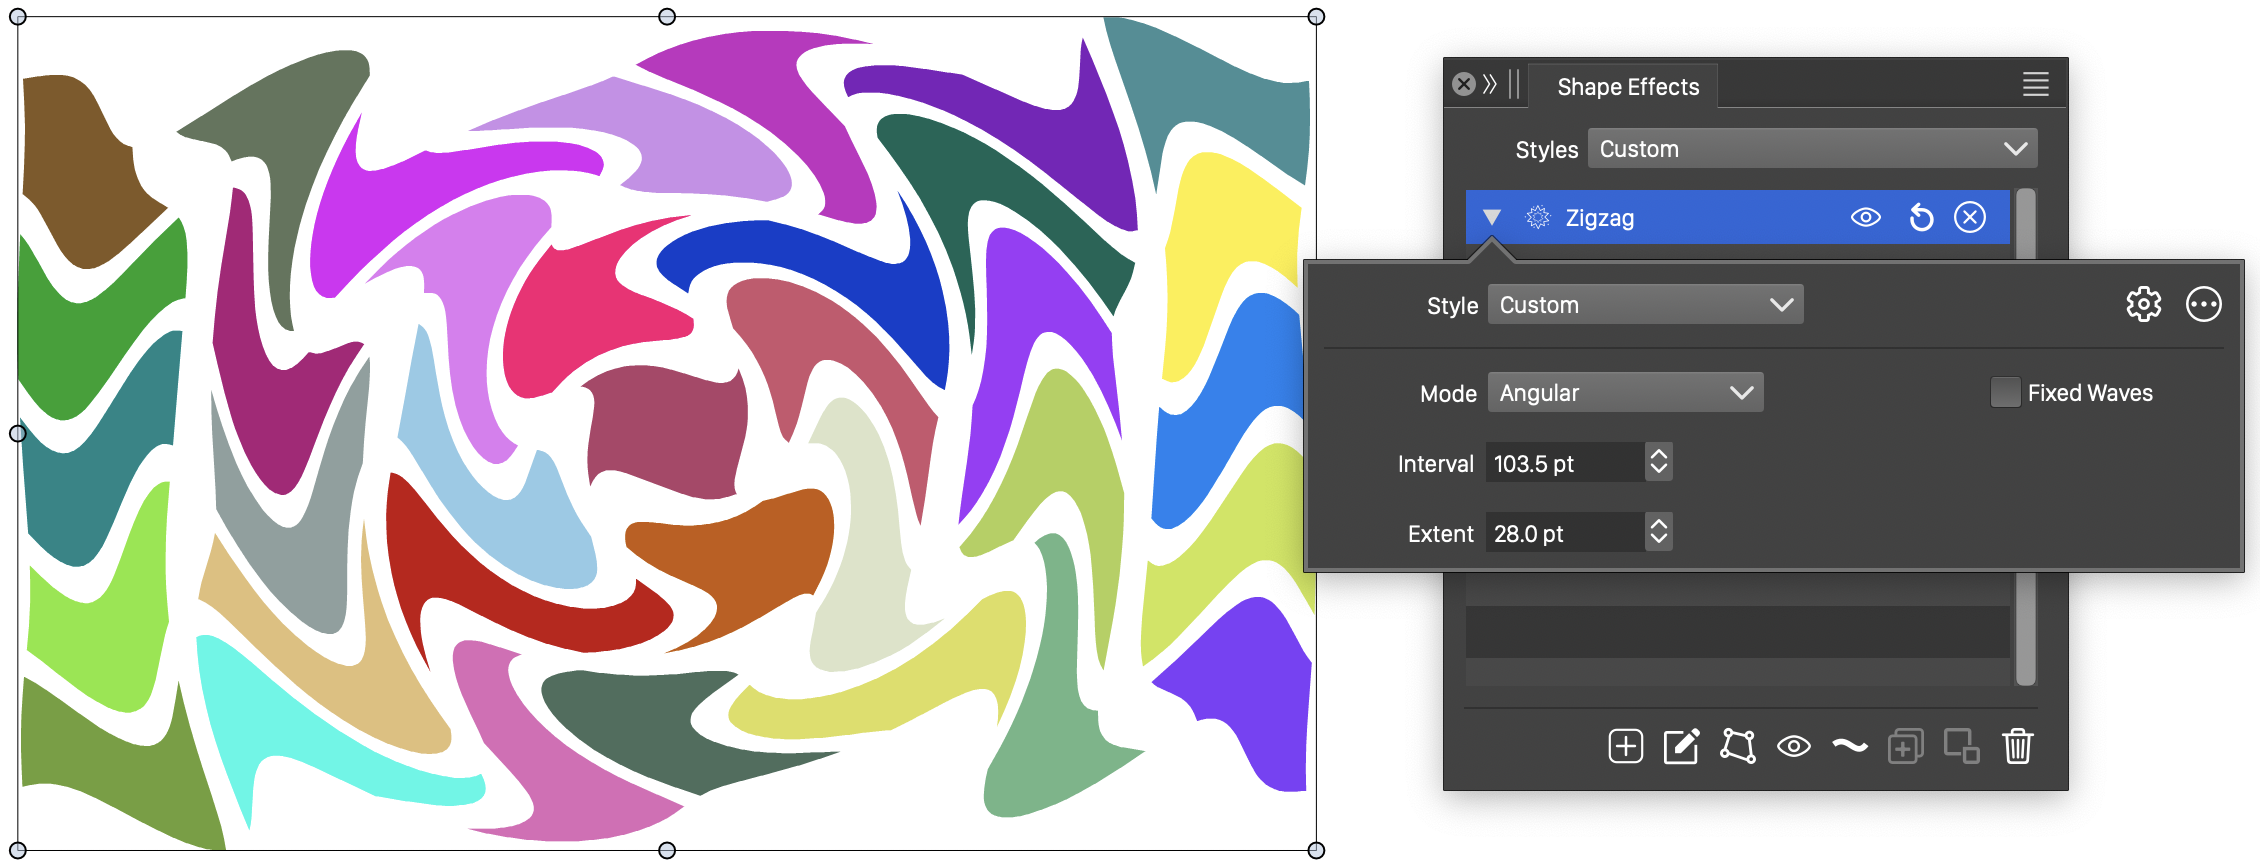Open the Mode dropdown set to Angular
The width and height of the screenshot is (2260, 868).
[x=1625, y=393]
